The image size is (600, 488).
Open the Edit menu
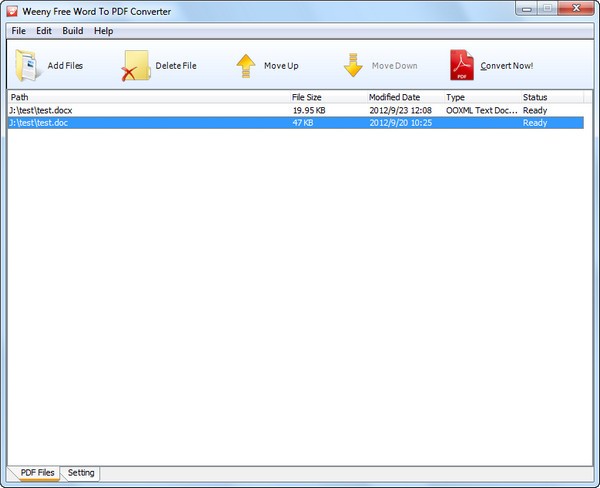click(x=44, y=31)
